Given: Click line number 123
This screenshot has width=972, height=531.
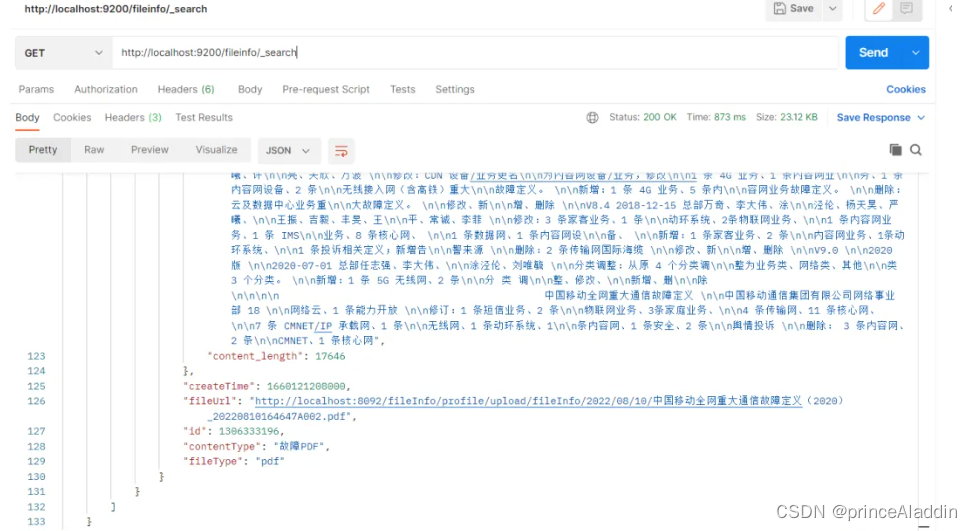Looking at the screenshot, I should click(36, 356).
